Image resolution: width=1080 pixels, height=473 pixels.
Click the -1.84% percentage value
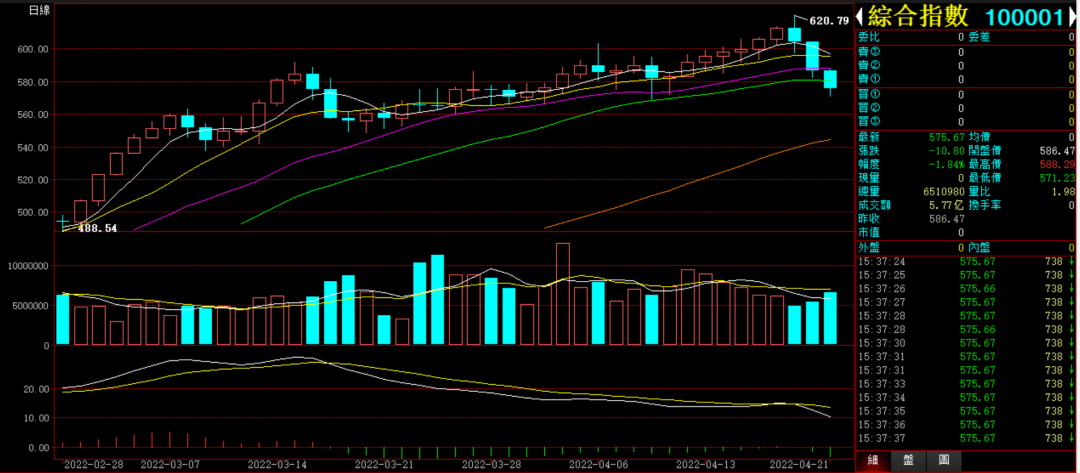(x=946, y=164)
